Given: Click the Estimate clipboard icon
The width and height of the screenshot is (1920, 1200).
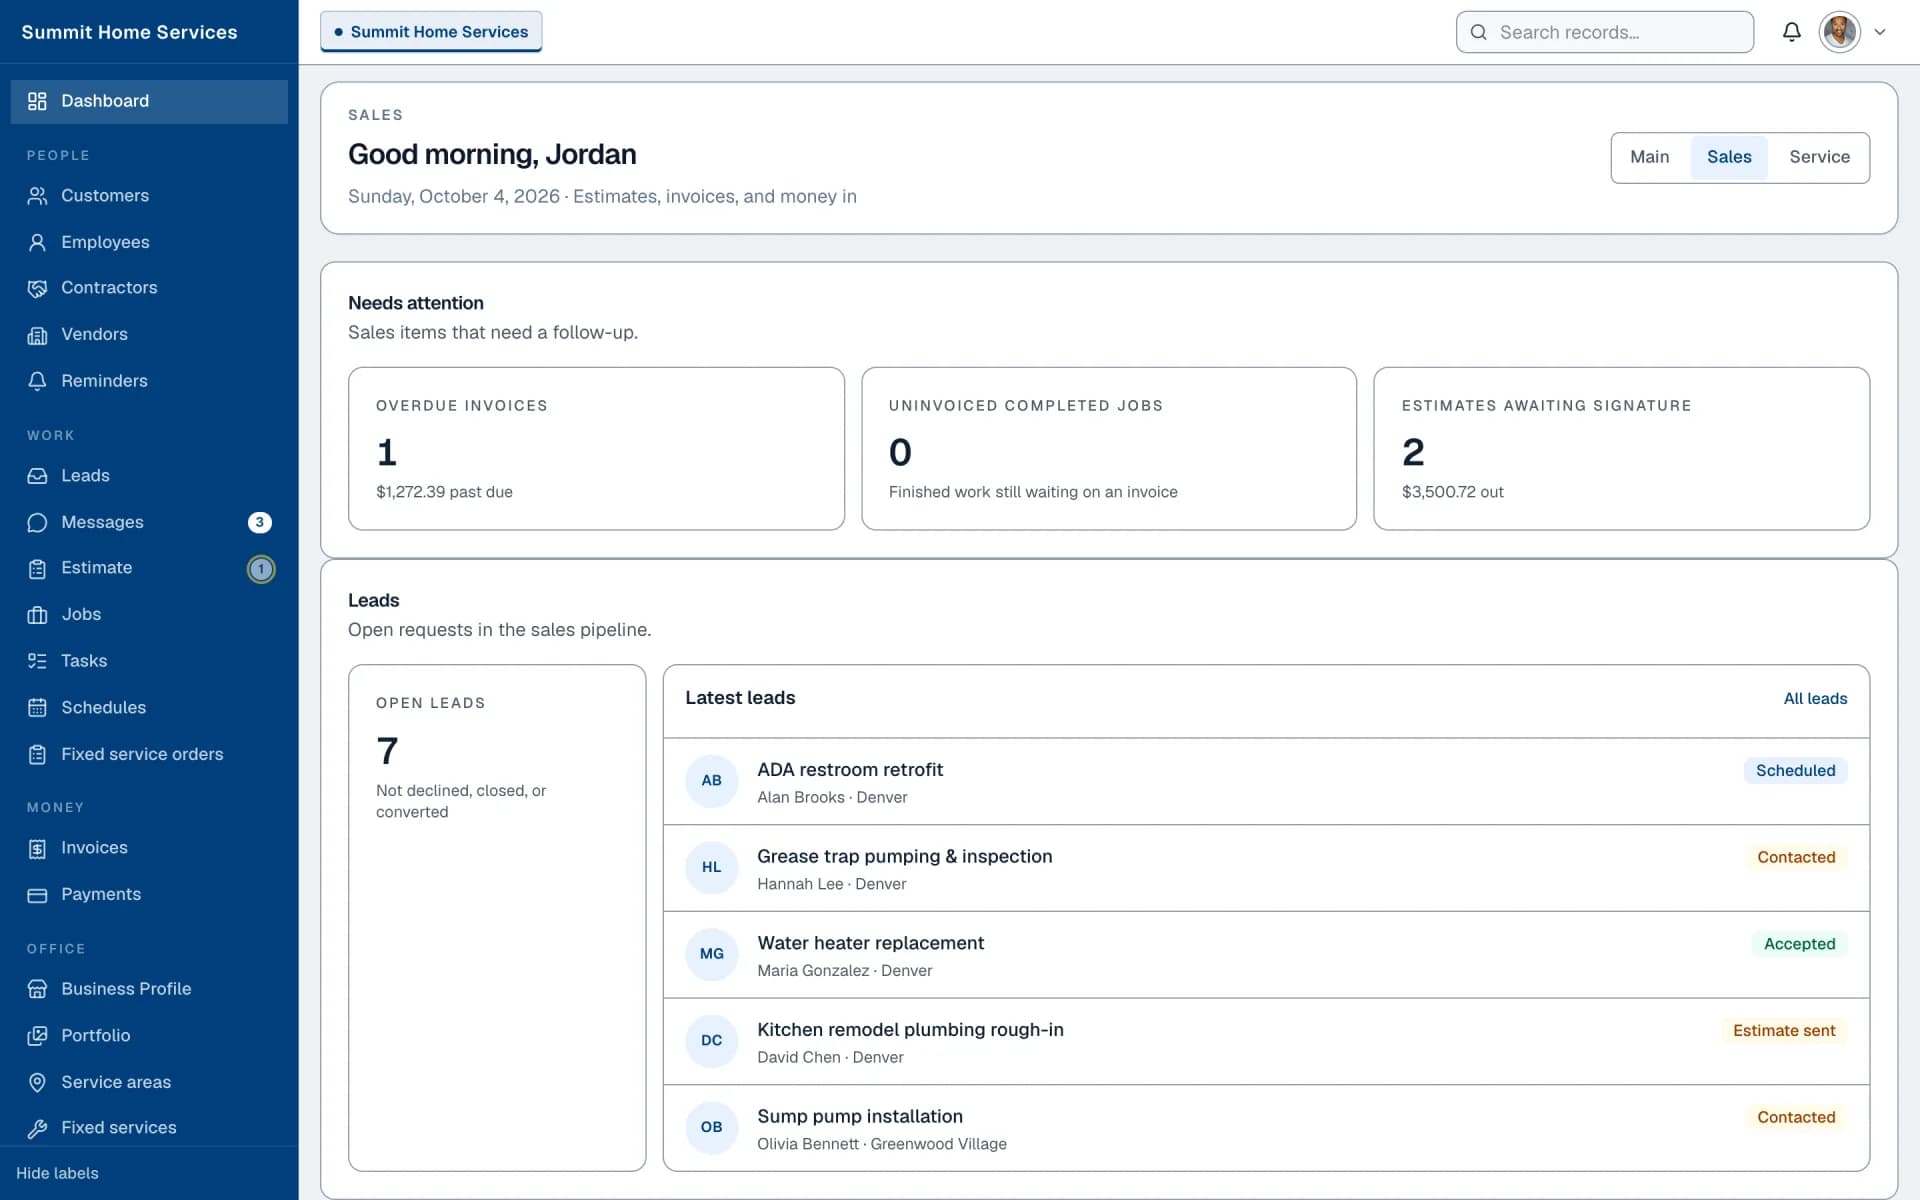Looking at the screenshot, I should point(37,568).
